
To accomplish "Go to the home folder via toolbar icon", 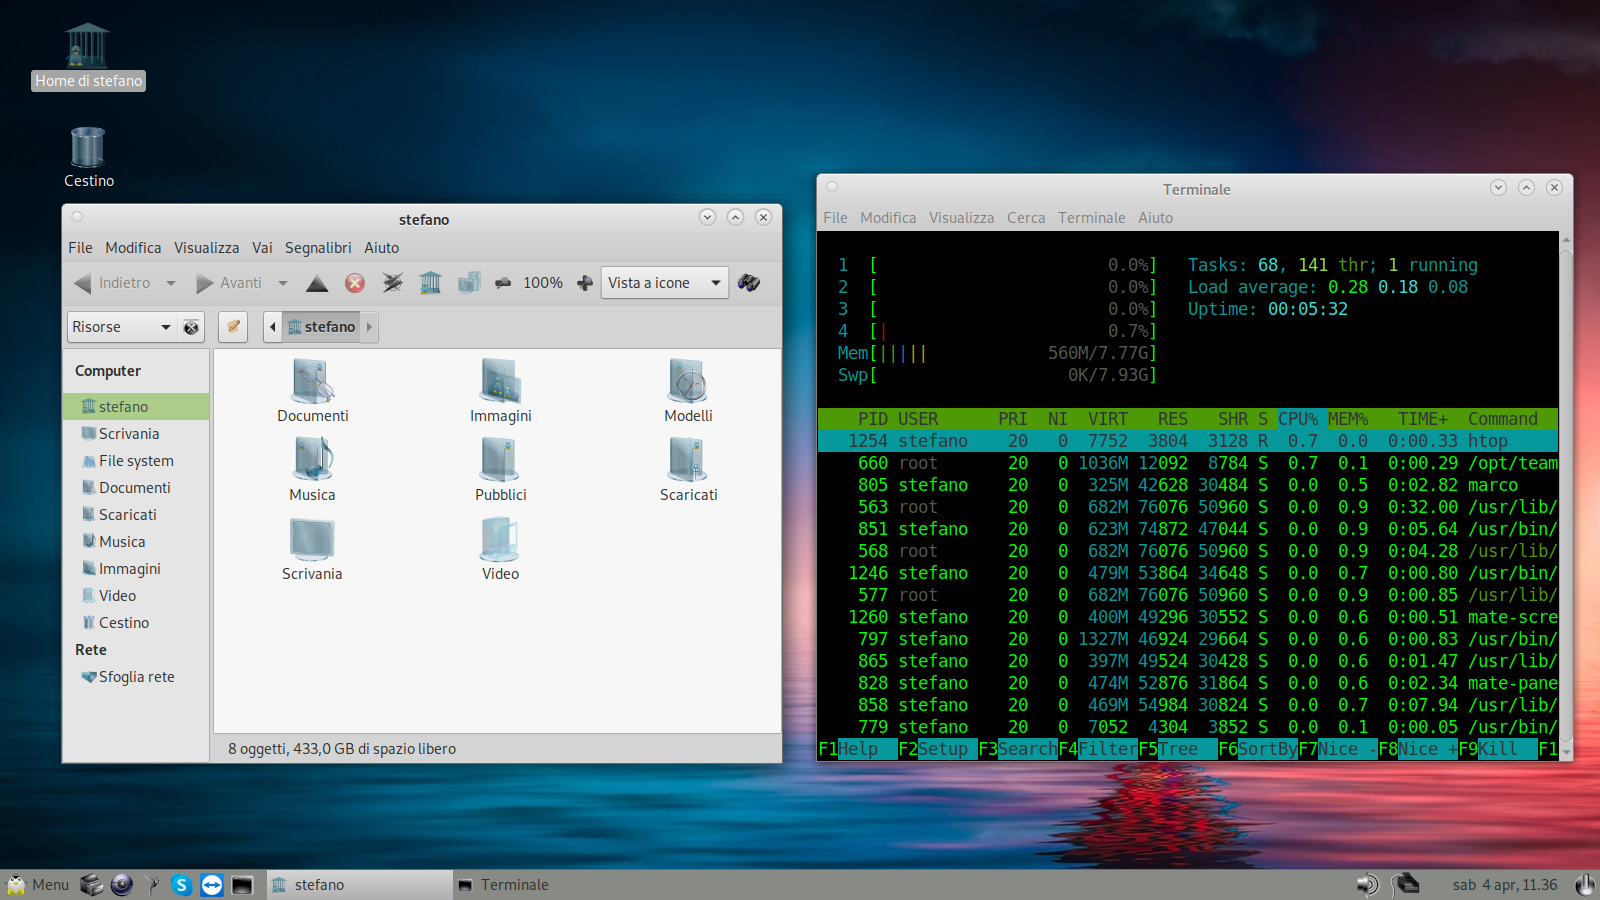I will (x=431, y=284).
